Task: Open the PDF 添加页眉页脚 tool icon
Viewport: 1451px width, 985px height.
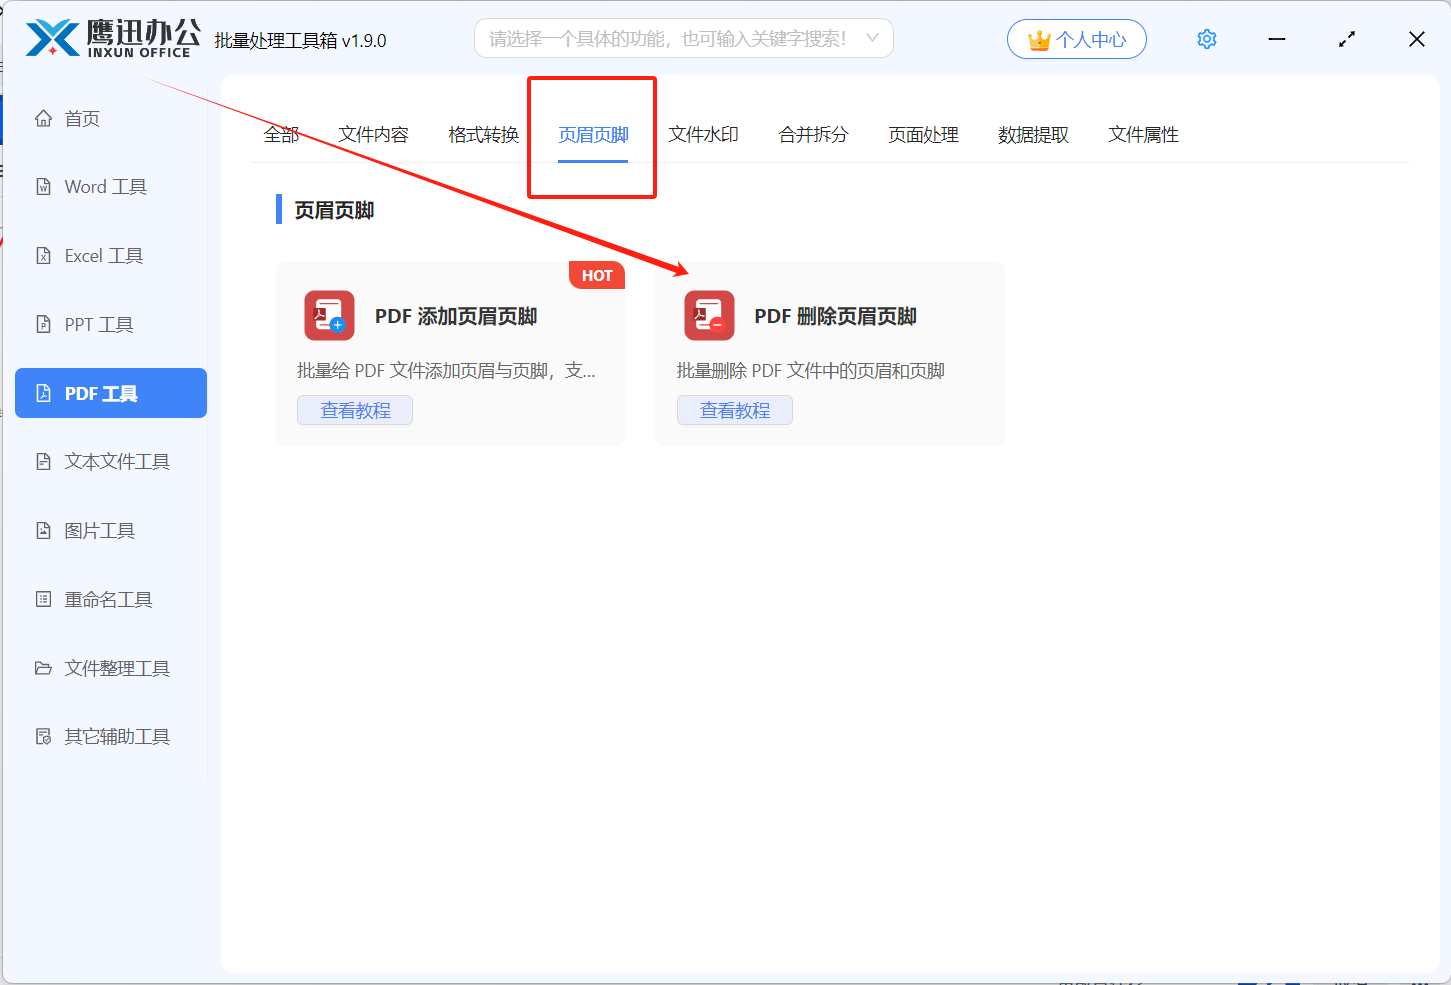Action: 327,315
